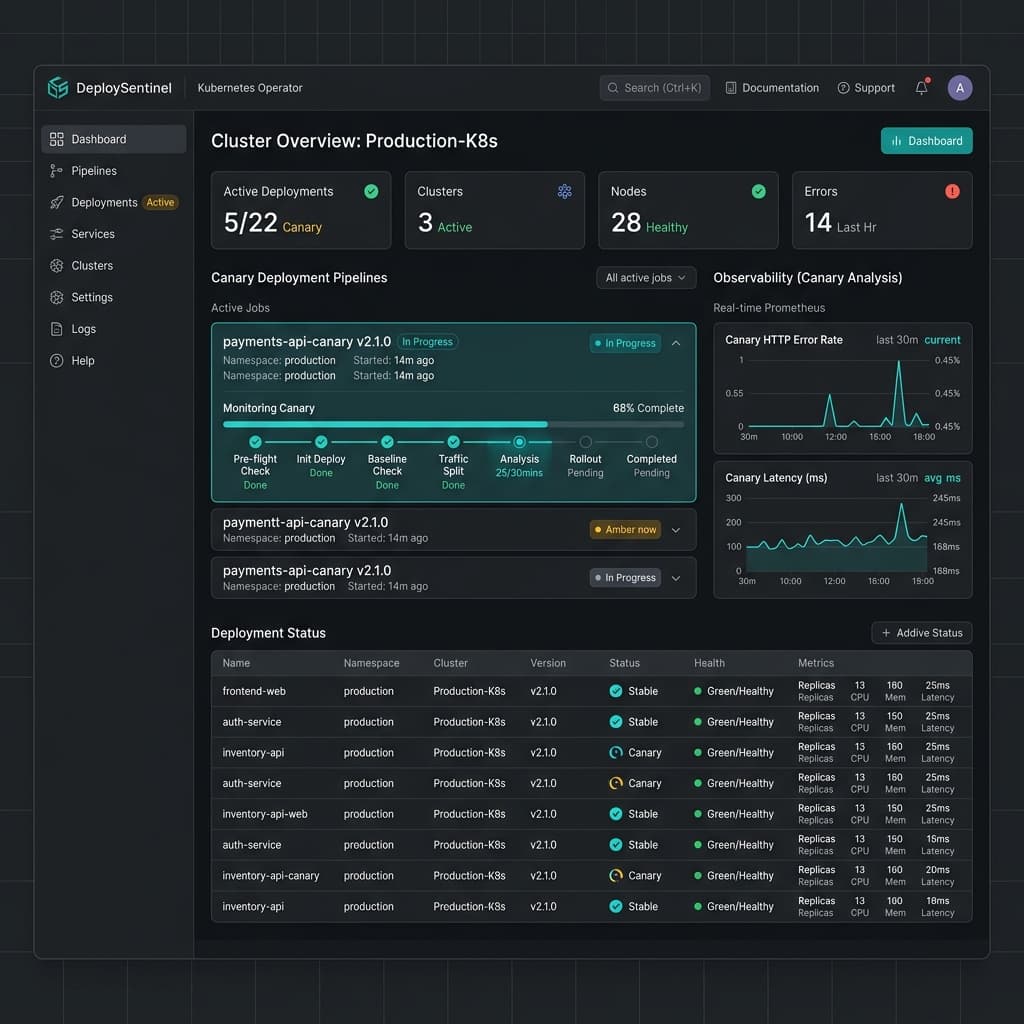Click the search magnifier icon
The height and width of the screenshot is (1024, 1024).
(613, 88)
